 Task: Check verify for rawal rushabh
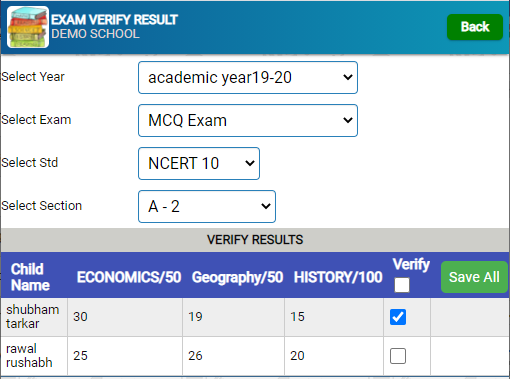pos(398,356)
